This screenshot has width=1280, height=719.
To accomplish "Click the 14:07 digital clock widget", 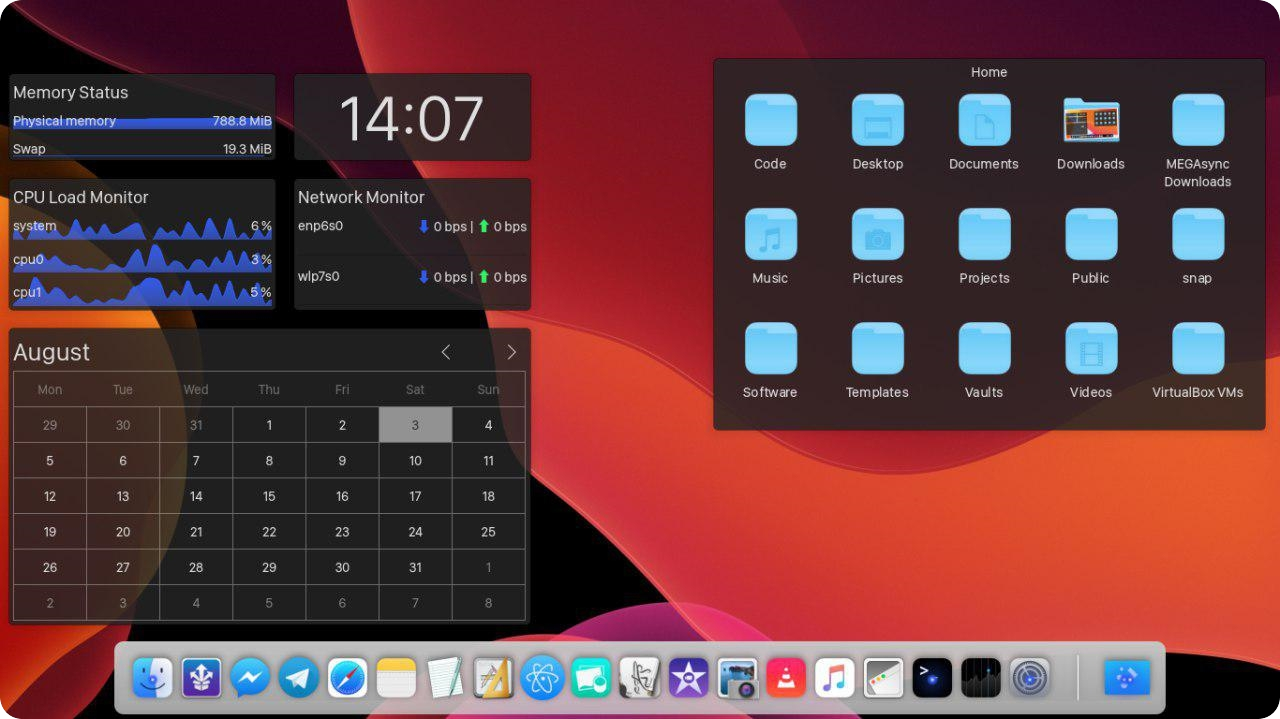I will coord(412,117).
